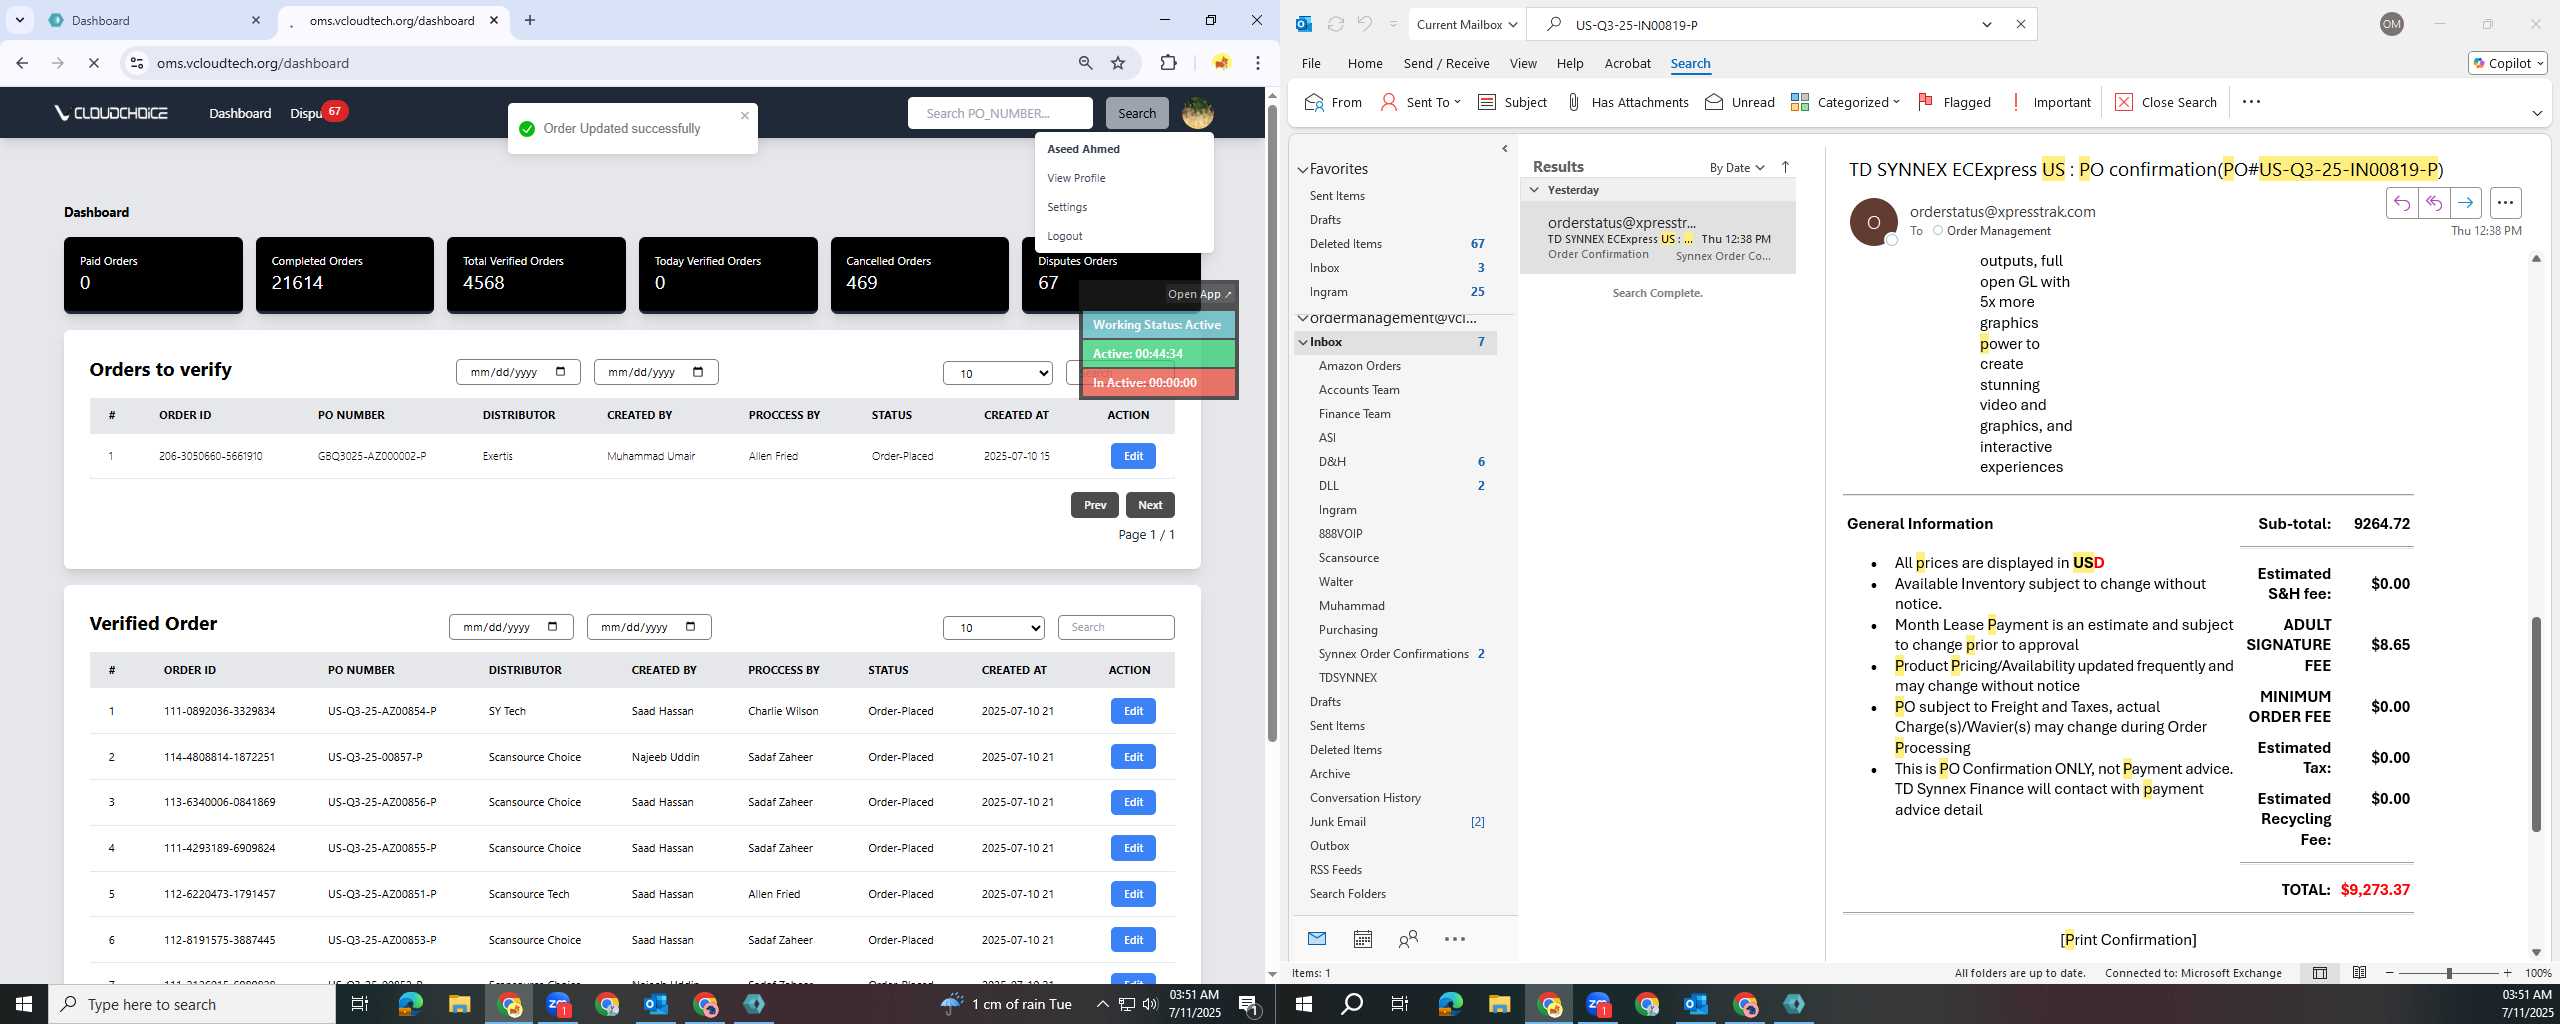
Task: Click the email reading pane scrollbar
Action: (x=2535, y=725)
